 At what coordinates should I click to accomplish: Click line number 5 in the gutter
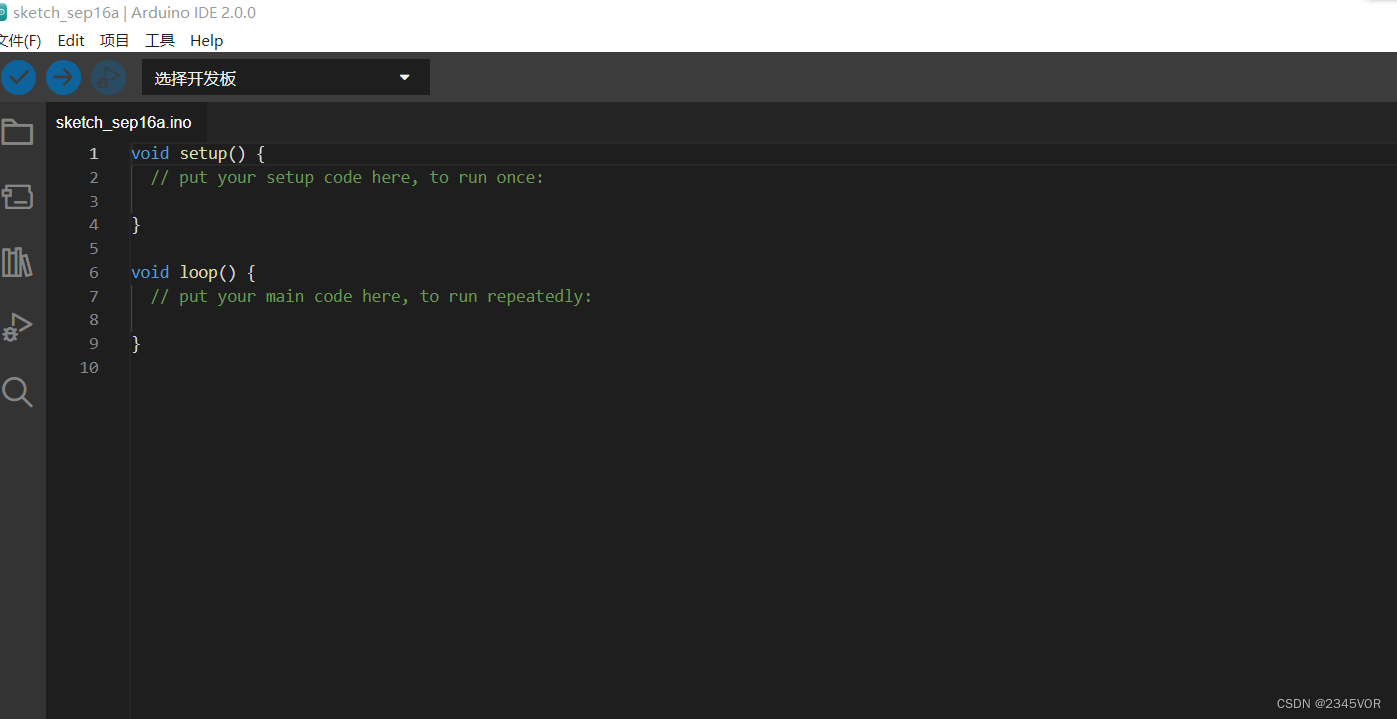[x=94, y=248]
